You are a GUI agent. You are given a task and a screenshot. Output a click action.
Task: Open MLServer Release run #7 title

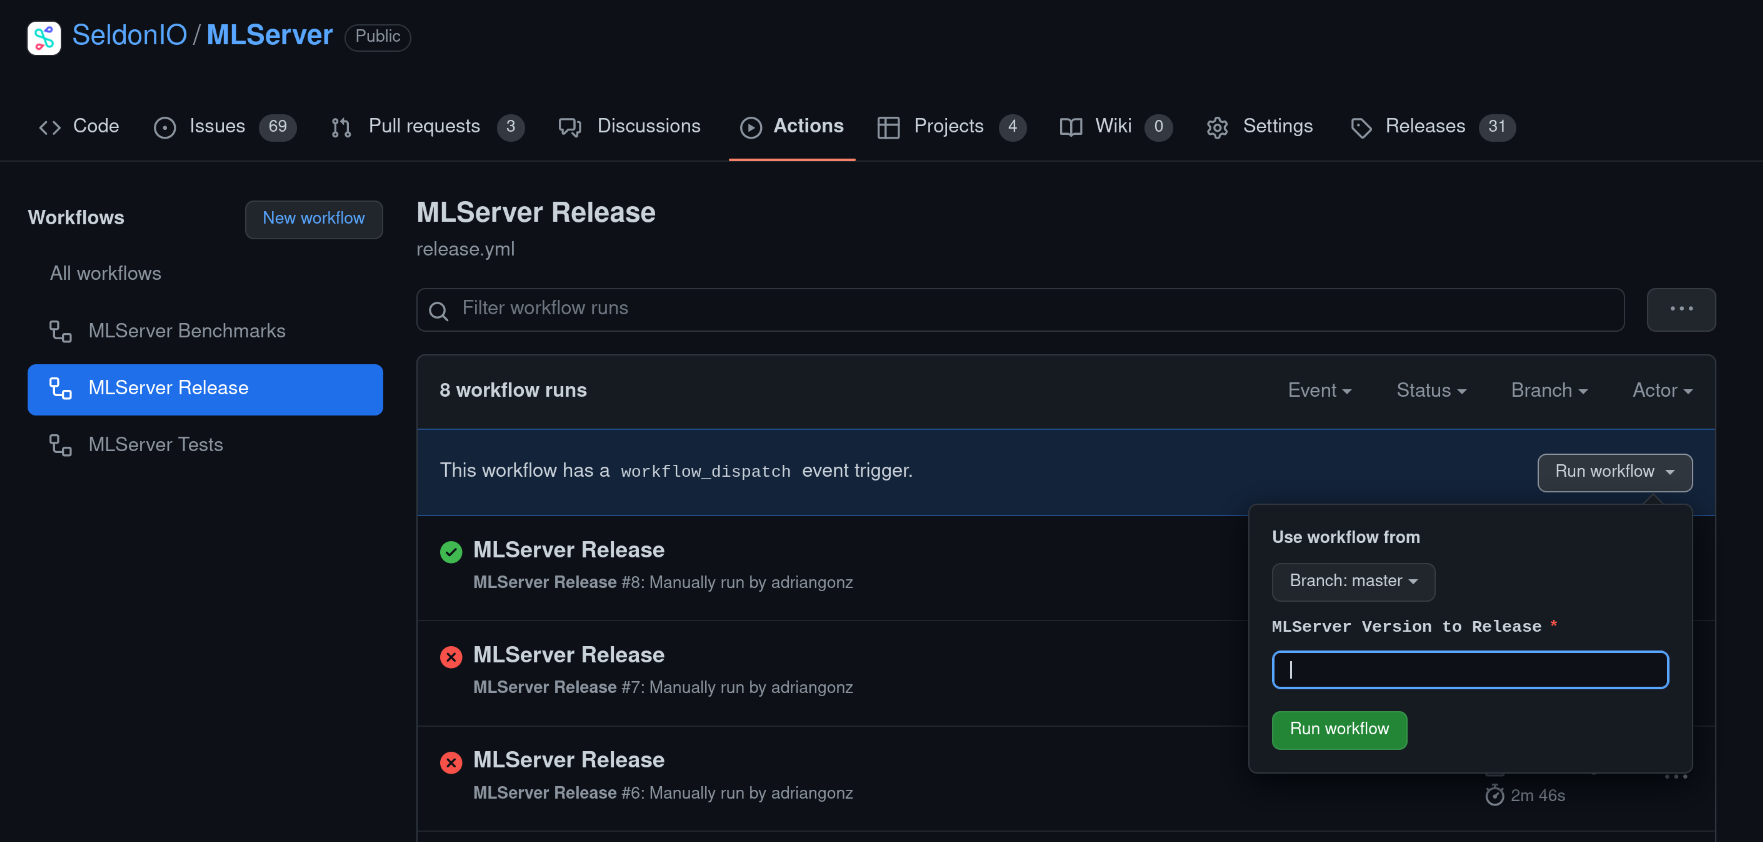(568, 655)
